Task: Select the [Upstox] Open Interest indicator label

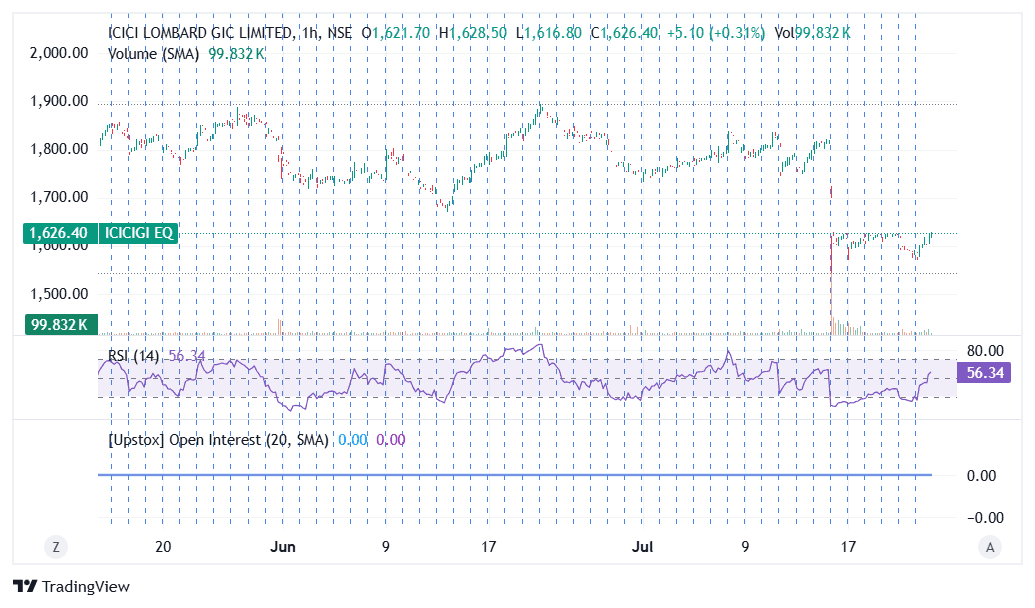Action: pos(218,440)
